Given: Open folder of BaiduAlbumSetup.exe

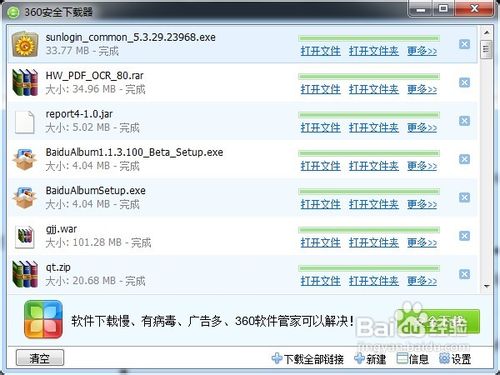Looking at the screenshot, I should point(374,204).
